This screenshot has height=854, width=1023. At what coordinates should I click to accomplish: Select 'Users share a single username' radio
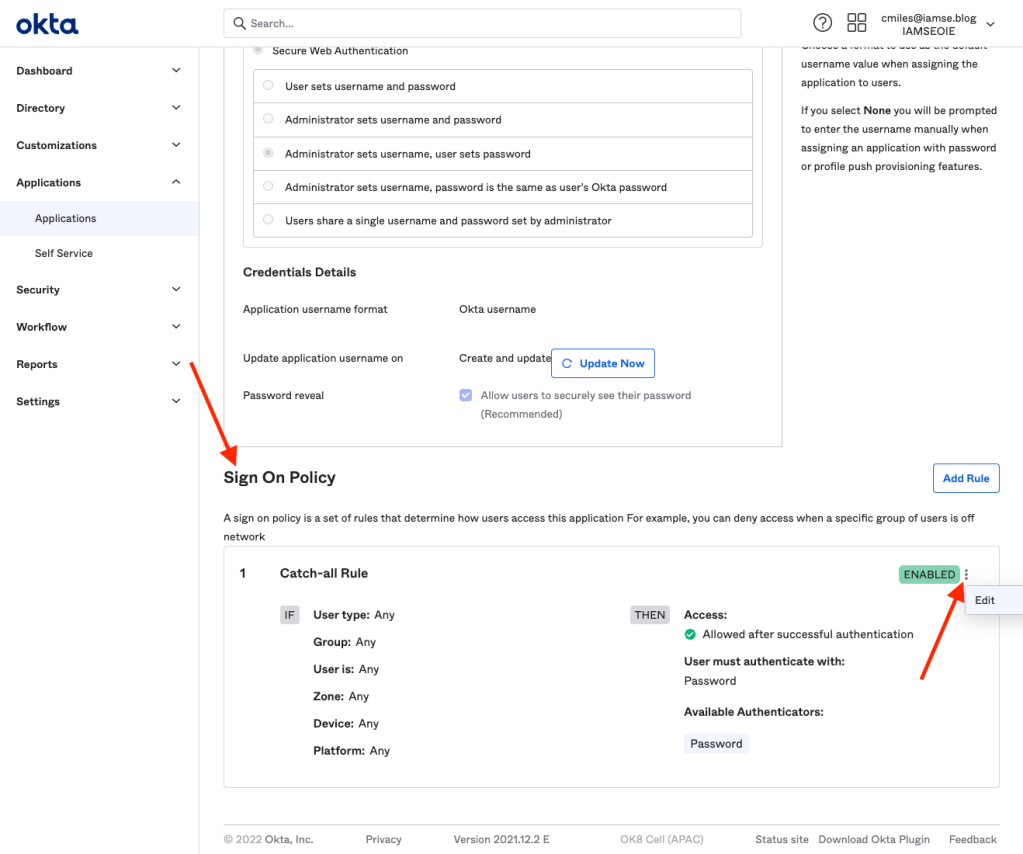(268, 220)
